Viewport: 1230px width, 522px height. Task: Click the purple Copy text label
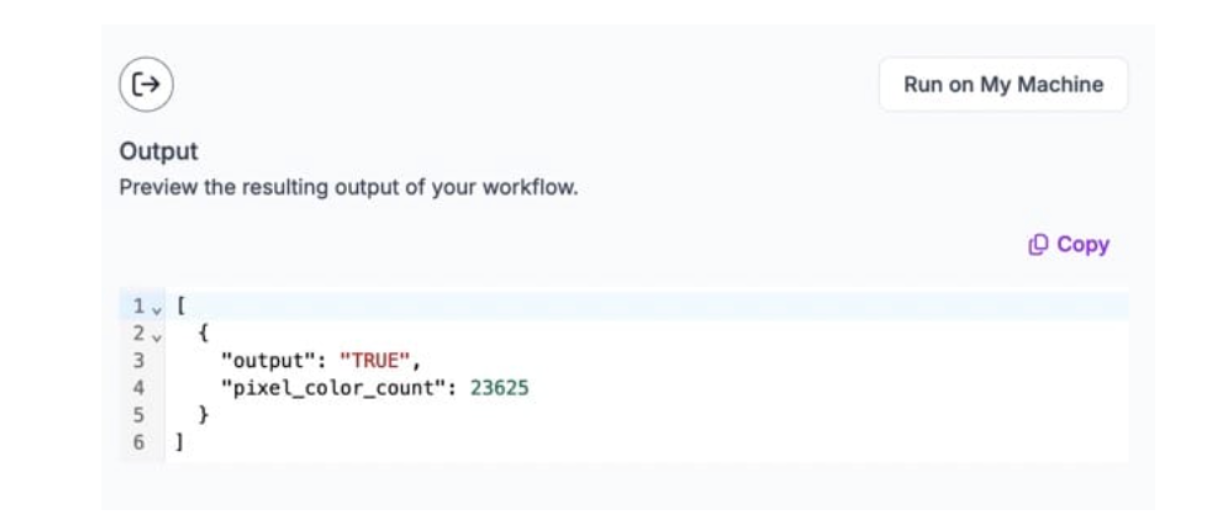click(x=1083, y=244)
